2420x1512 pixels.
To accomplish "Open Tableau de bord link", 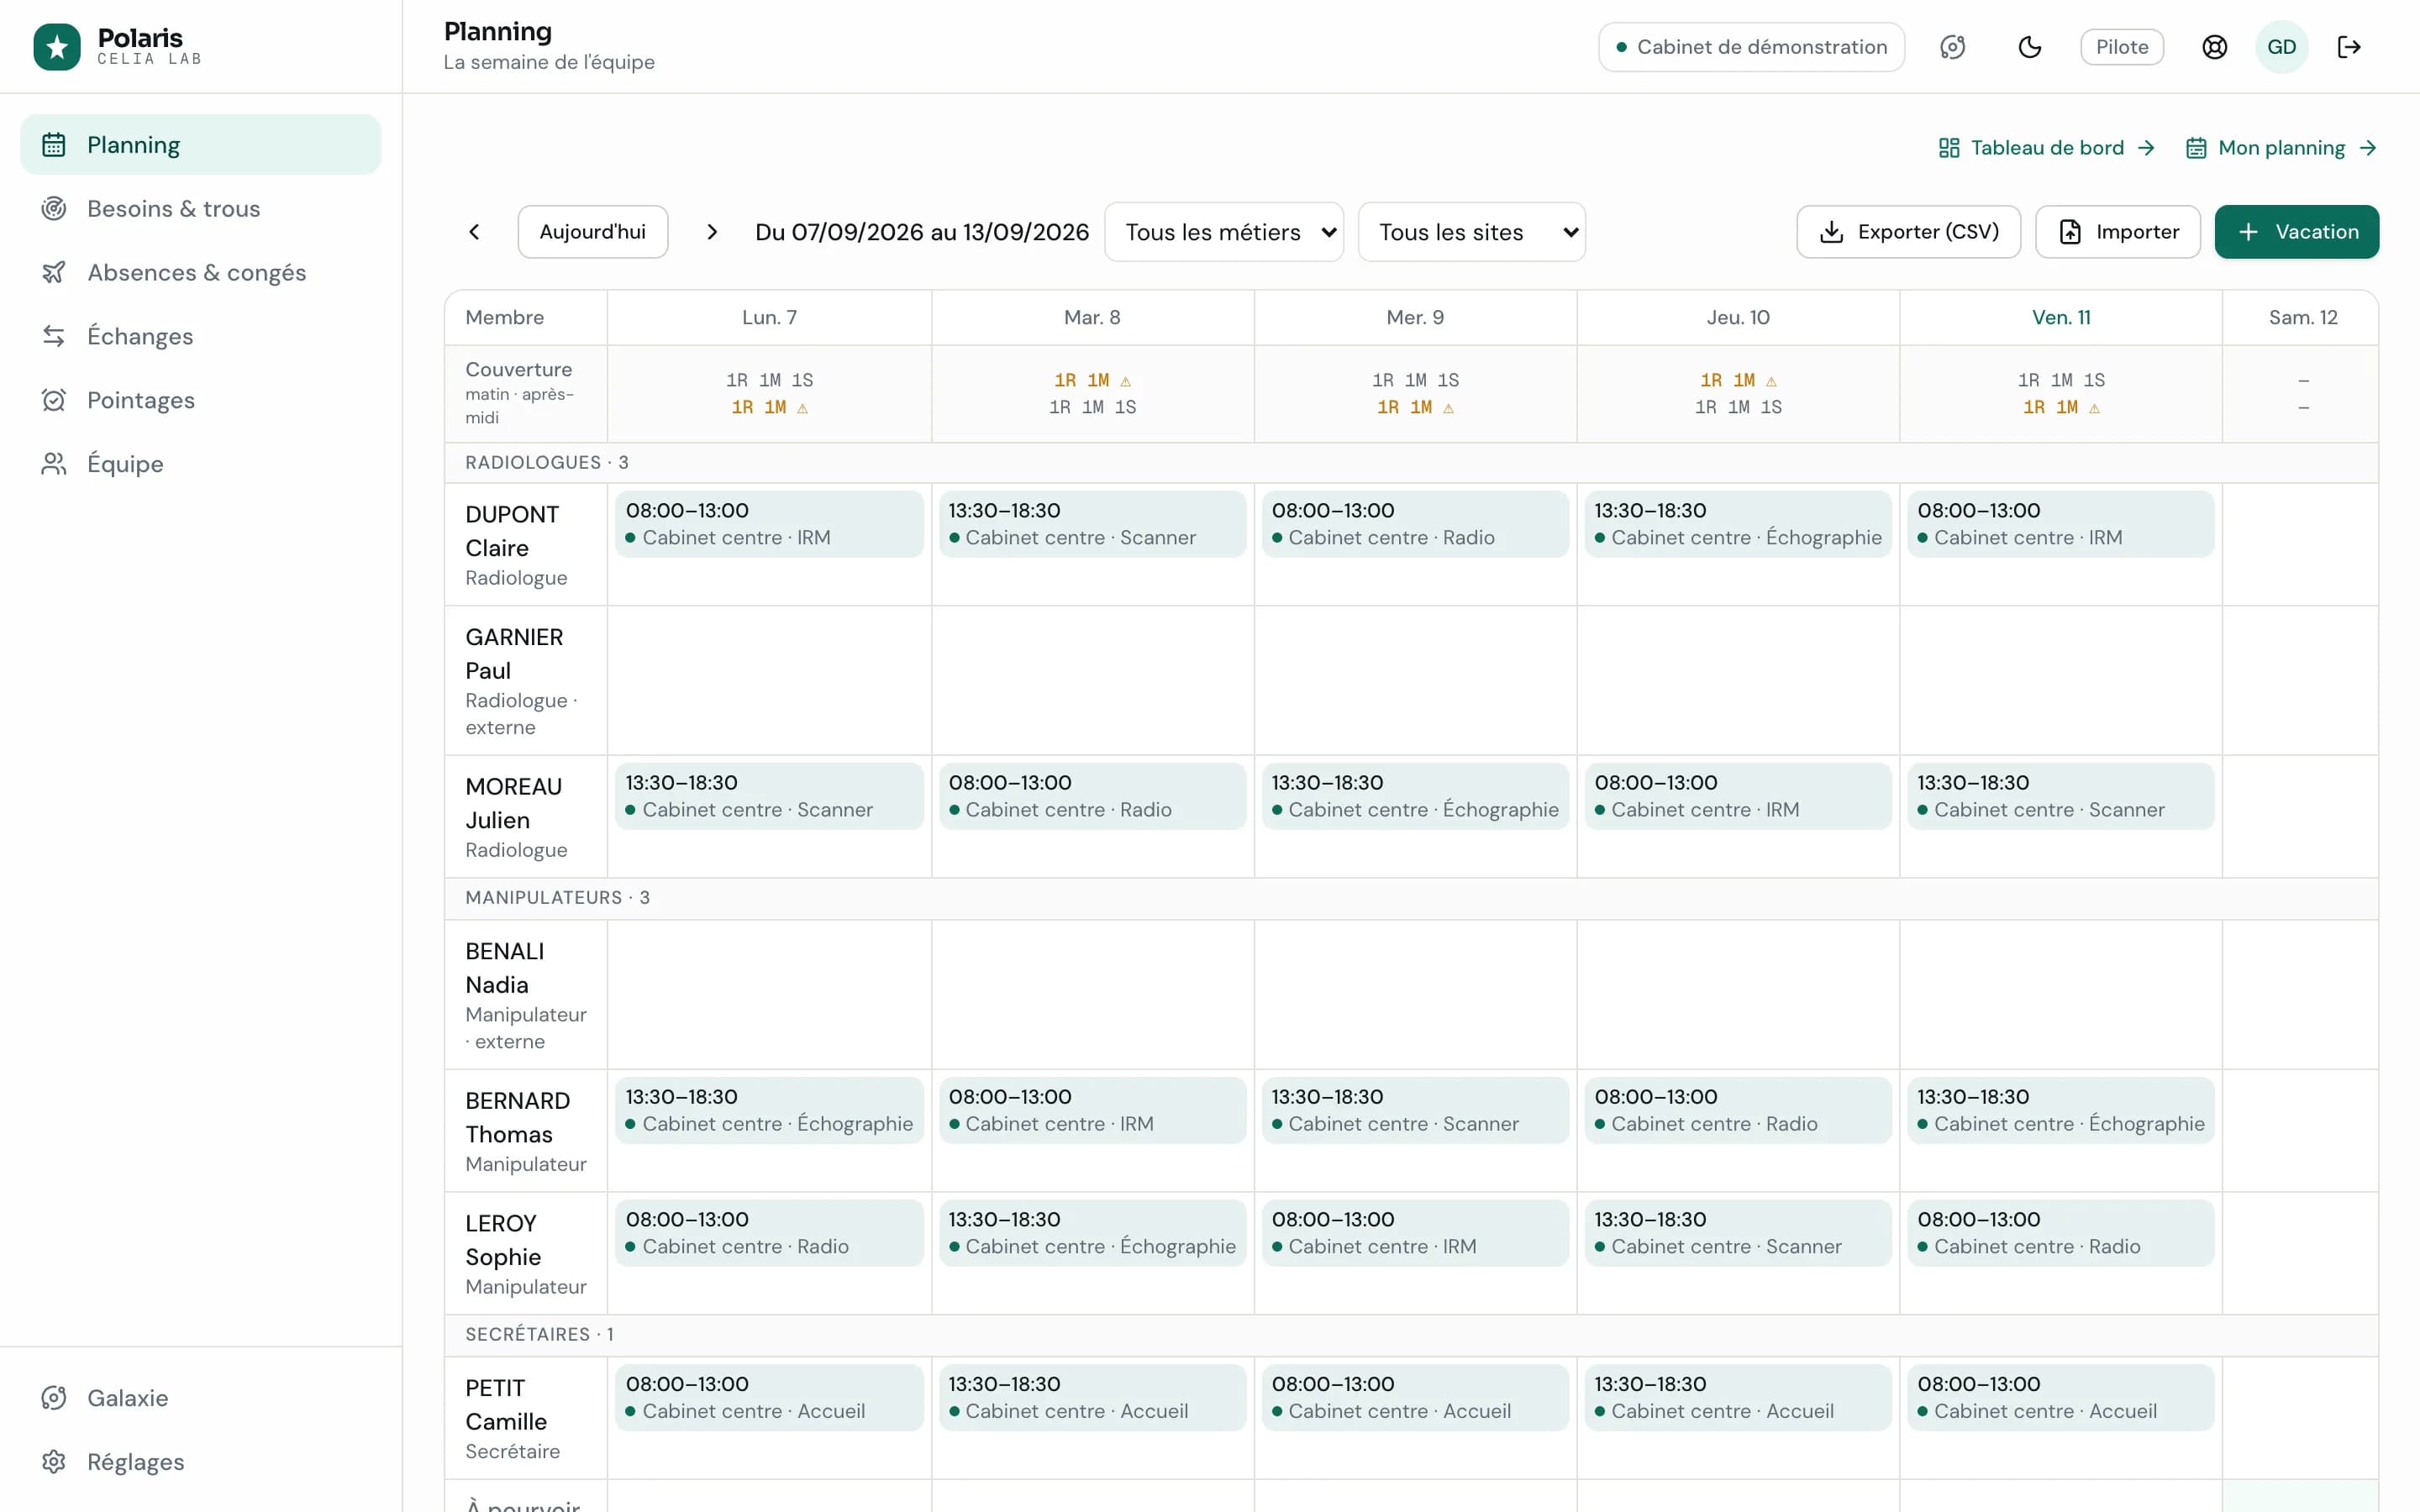I will click(x=2046, y=148).
